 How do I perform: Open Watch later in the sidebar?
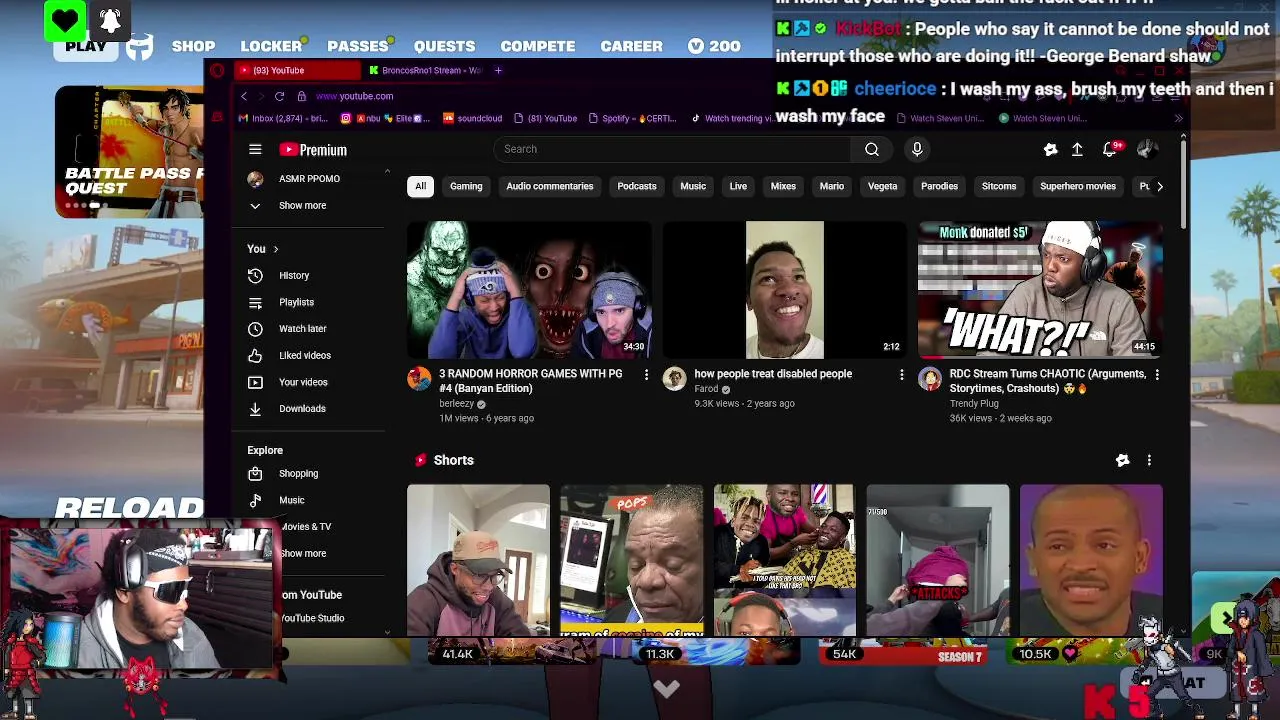coord(302,329)
